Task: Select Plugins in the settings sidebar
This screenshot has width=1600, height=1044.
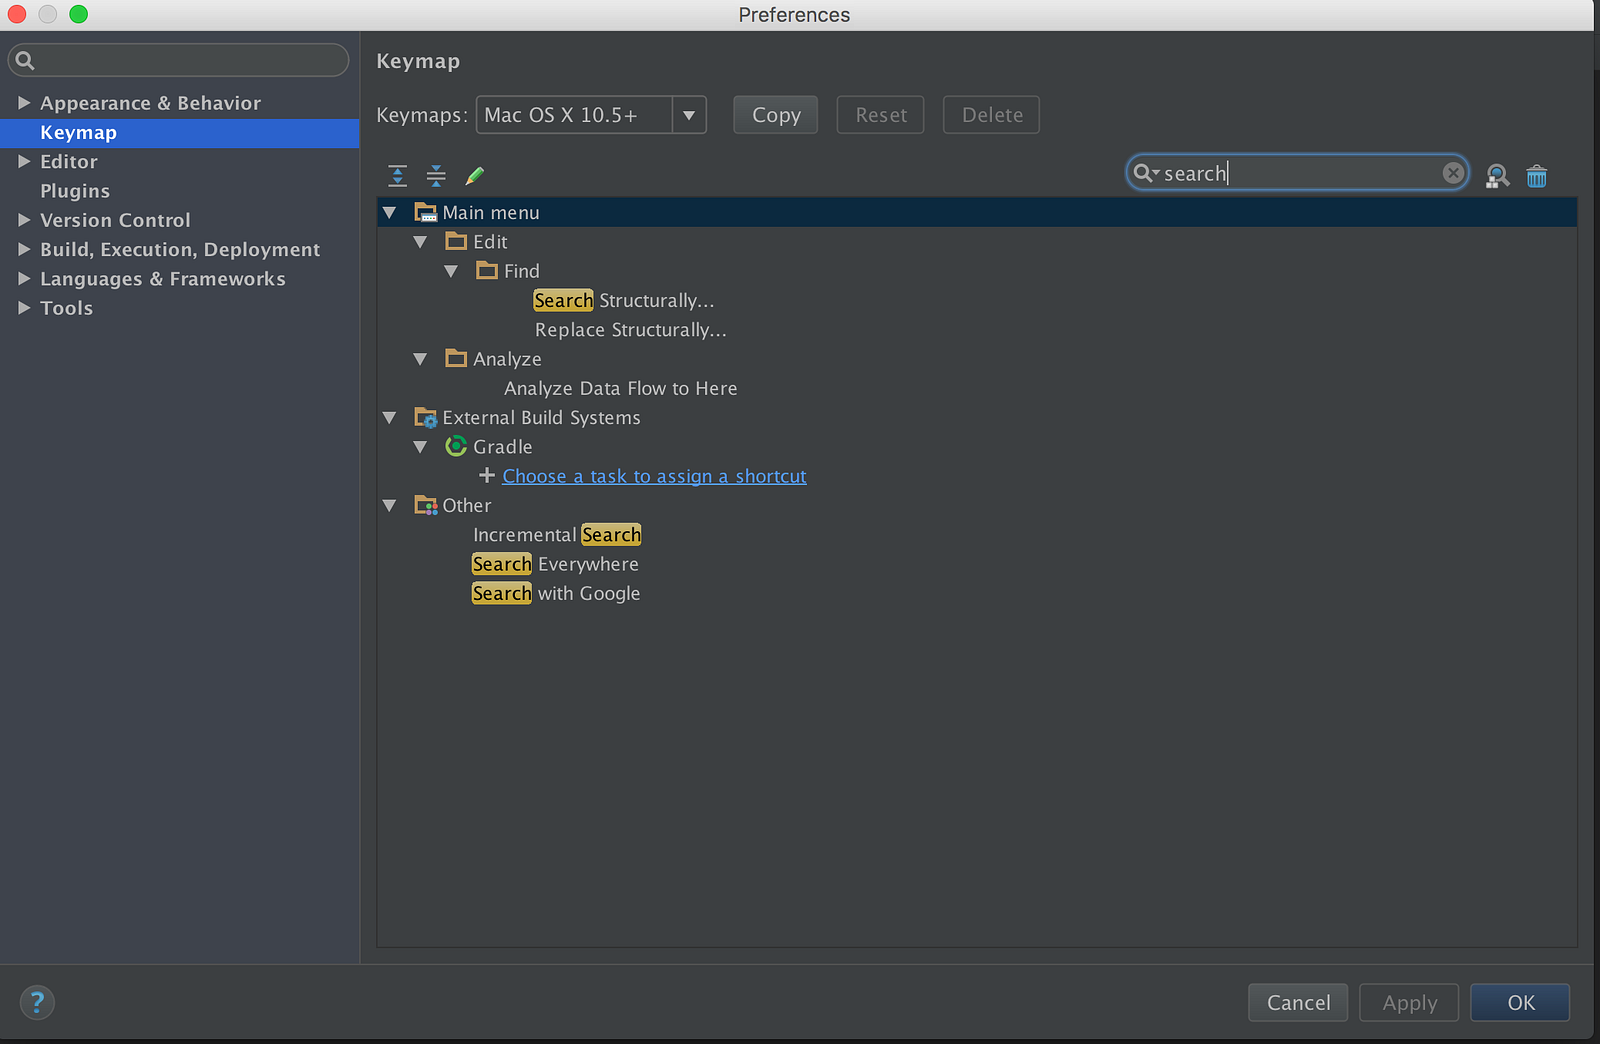Action: tap(75, 191)
